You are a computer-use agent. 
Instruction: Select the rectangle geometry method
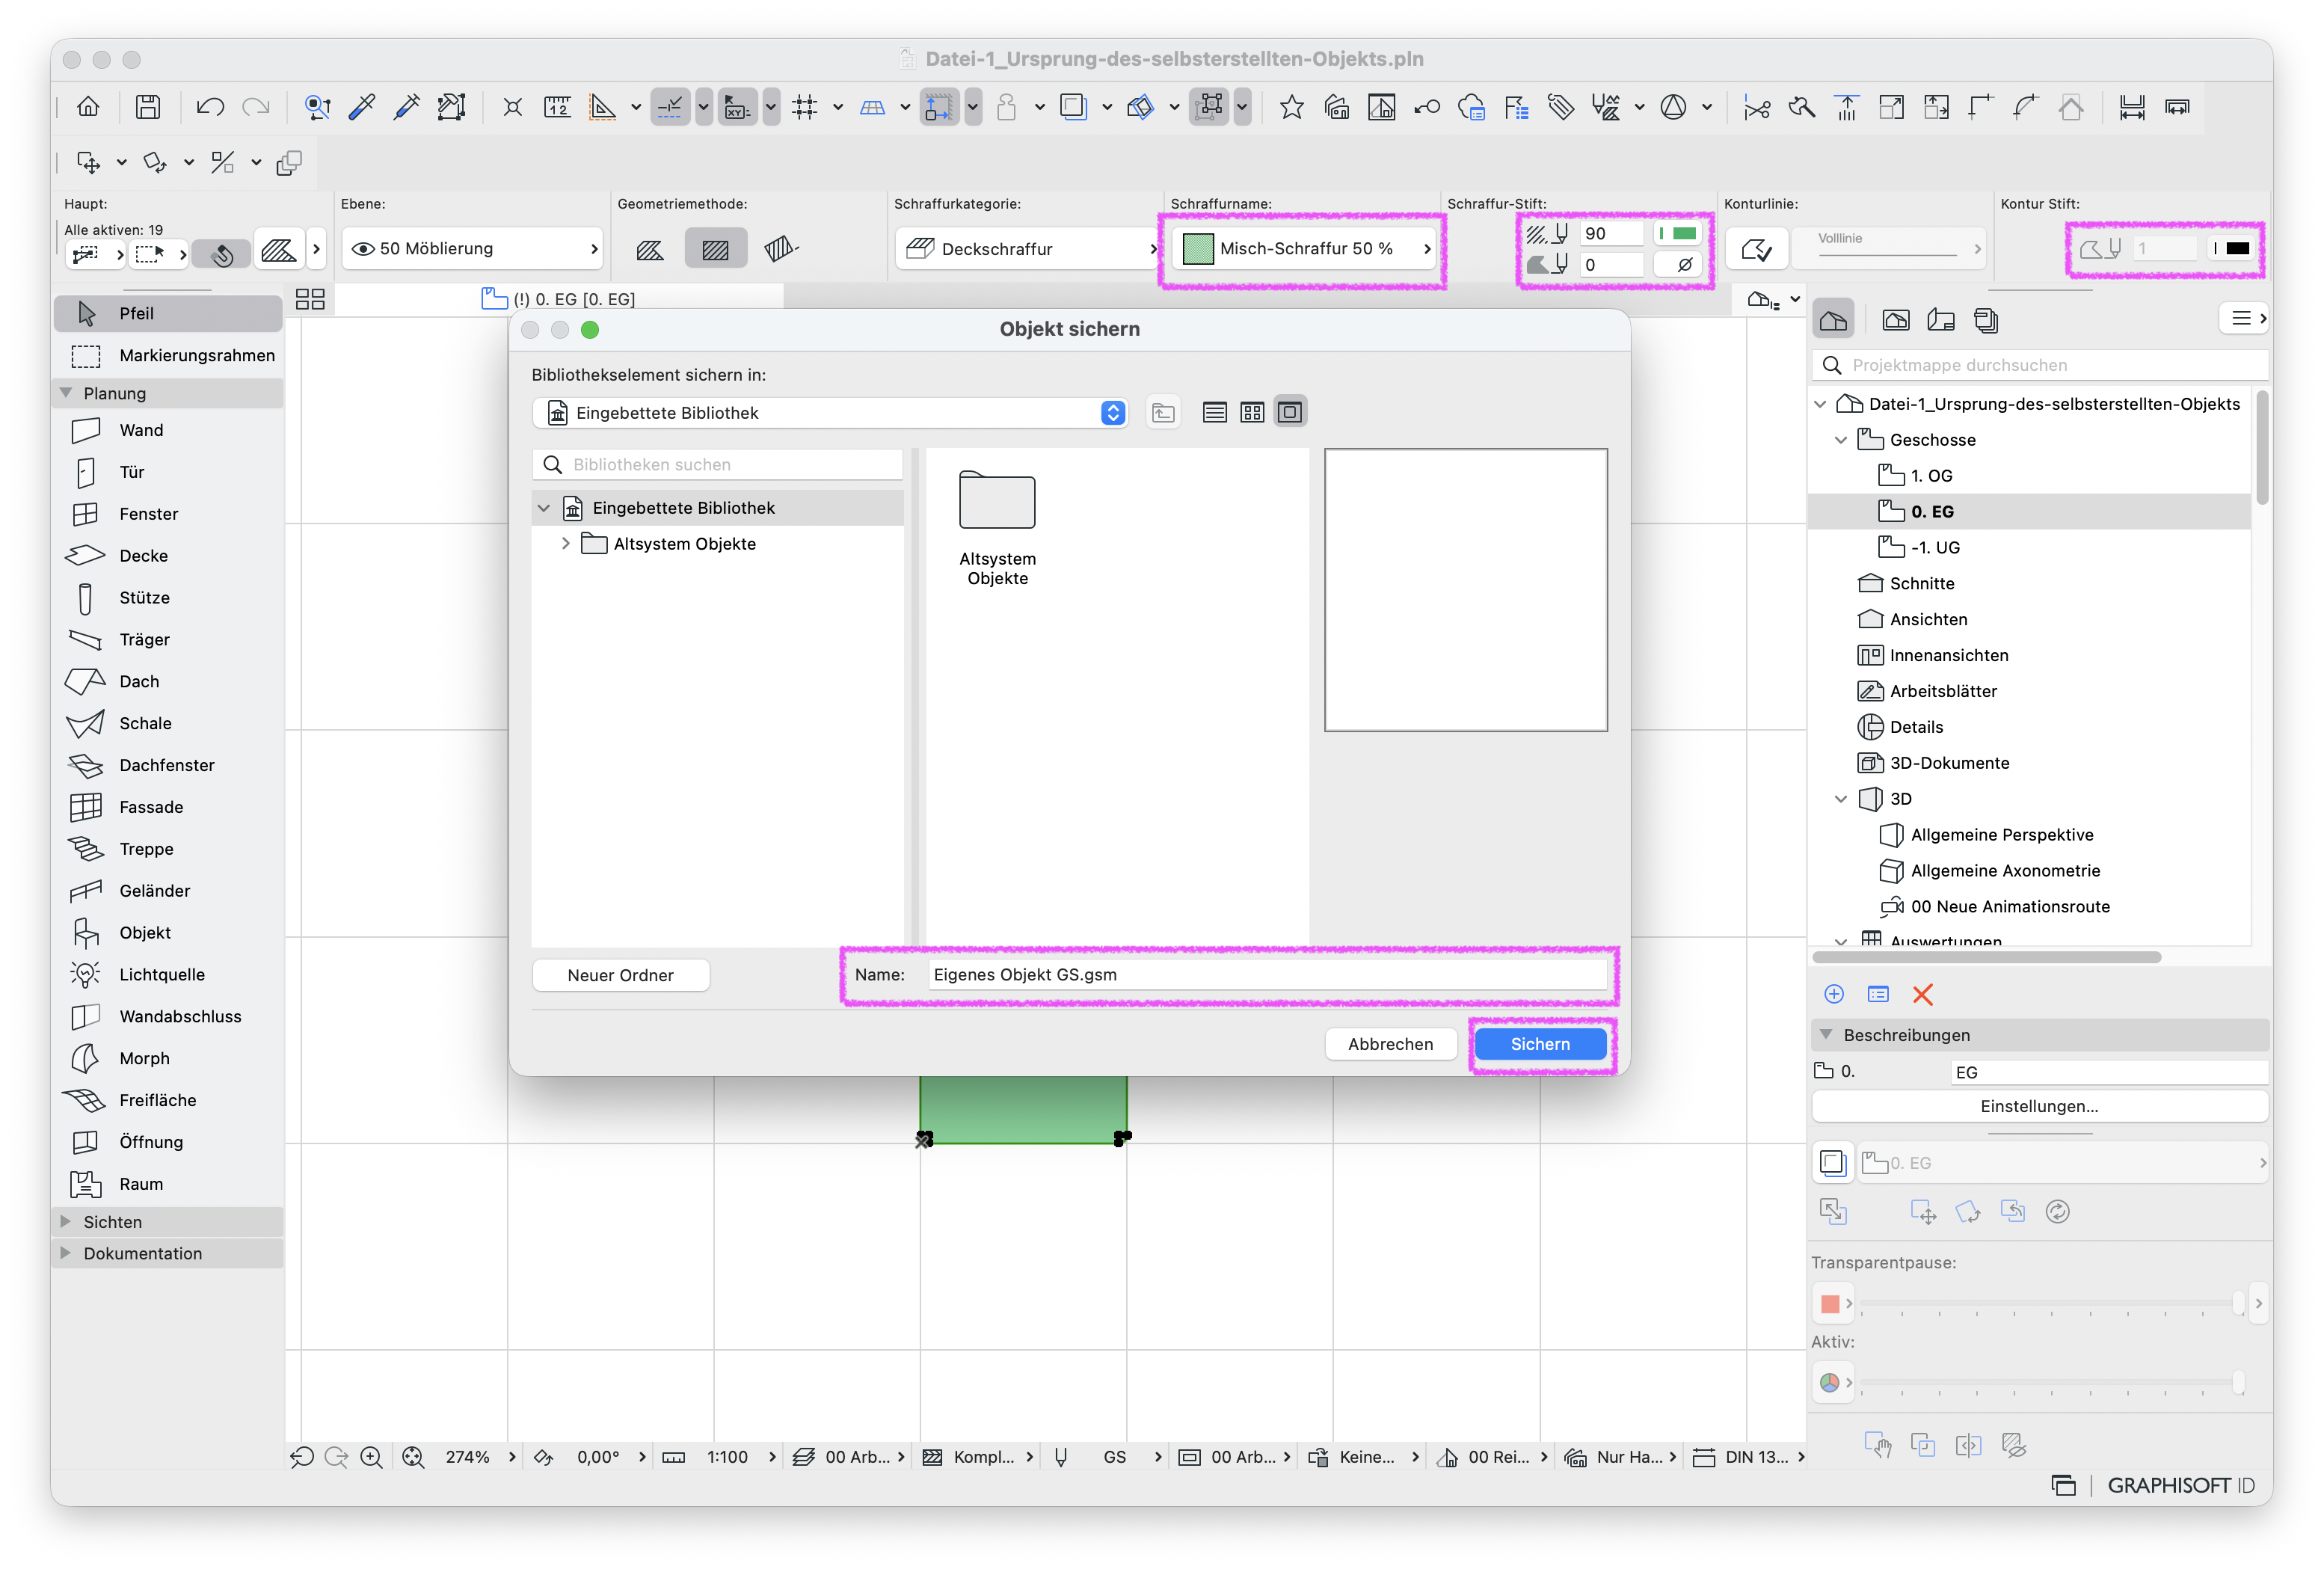point(715,249)
